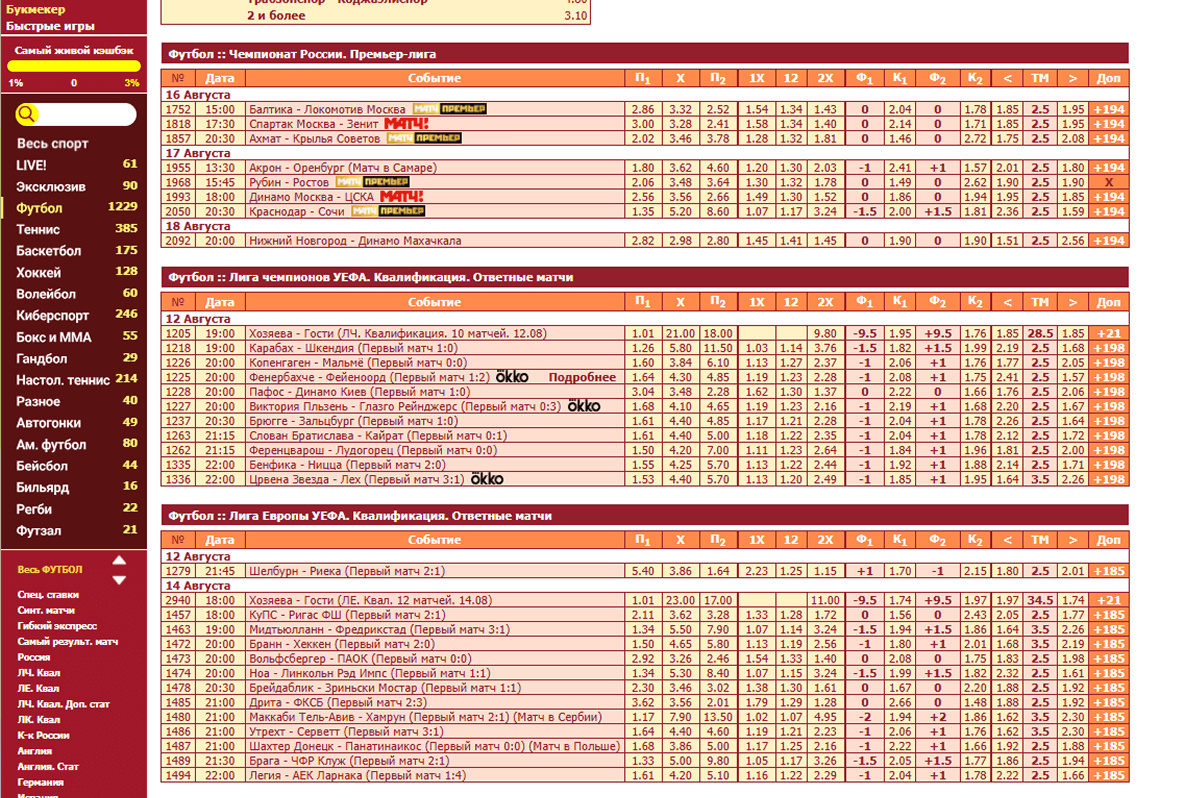Click Okko logo on Виктория Пльзень match

click(583, 407)
